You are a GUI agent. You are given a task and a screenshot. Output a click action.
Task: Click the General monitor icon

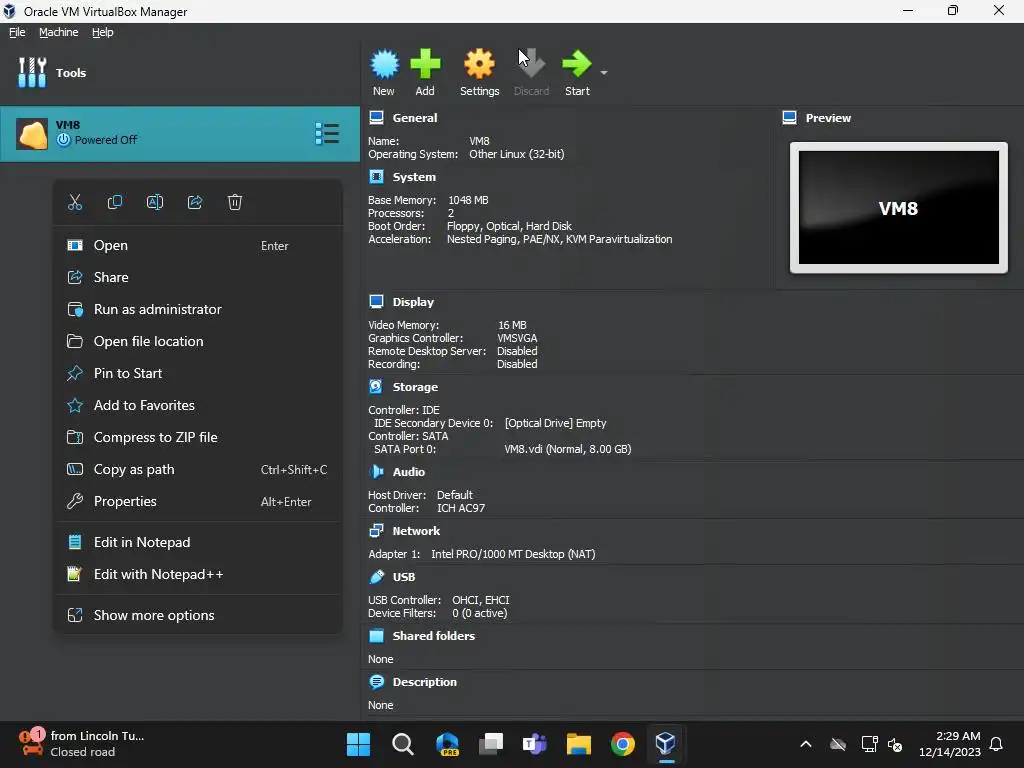(377, 118)
